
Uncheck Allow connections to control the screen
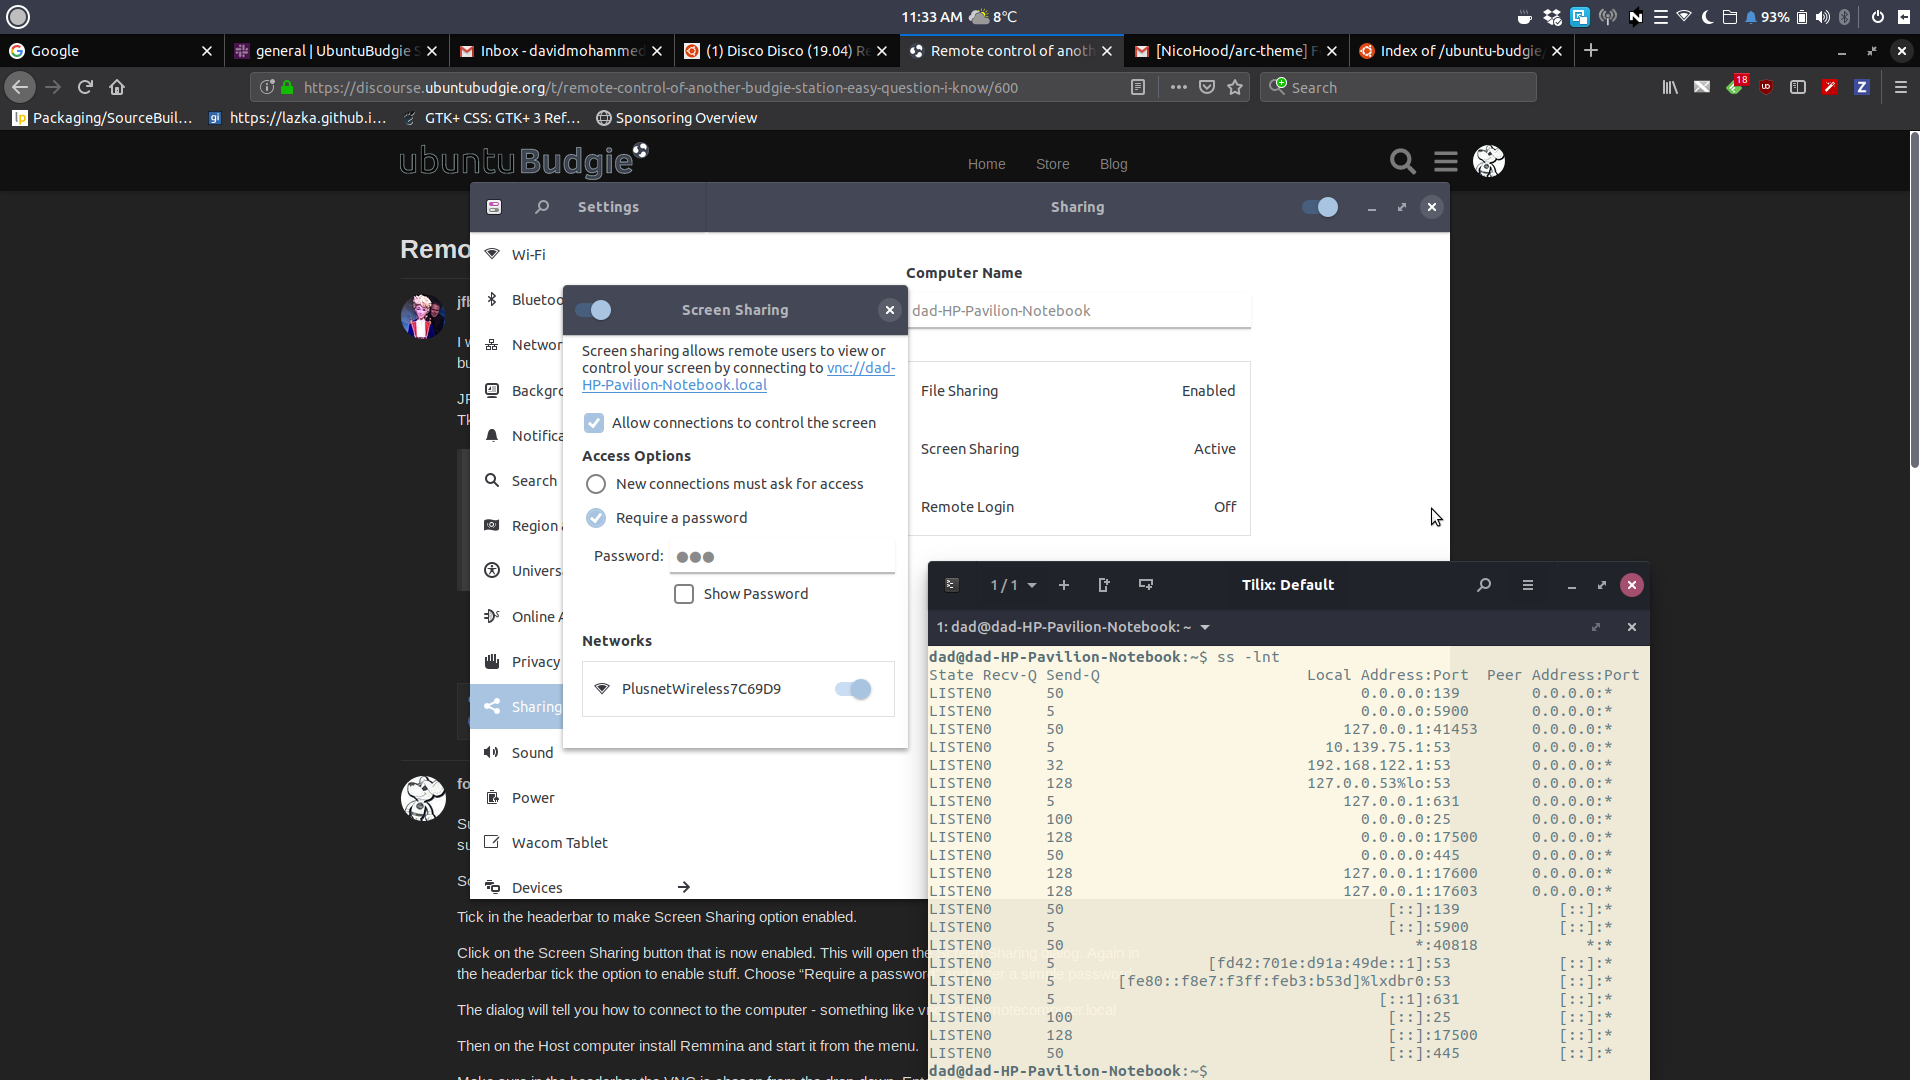(x=594, y=423)
